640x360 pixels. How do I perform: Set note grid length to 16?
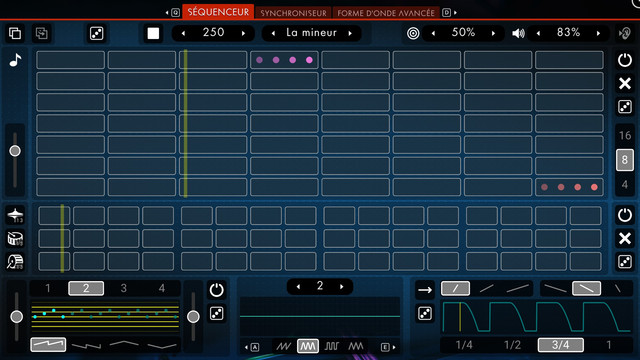tap(624, 136)
